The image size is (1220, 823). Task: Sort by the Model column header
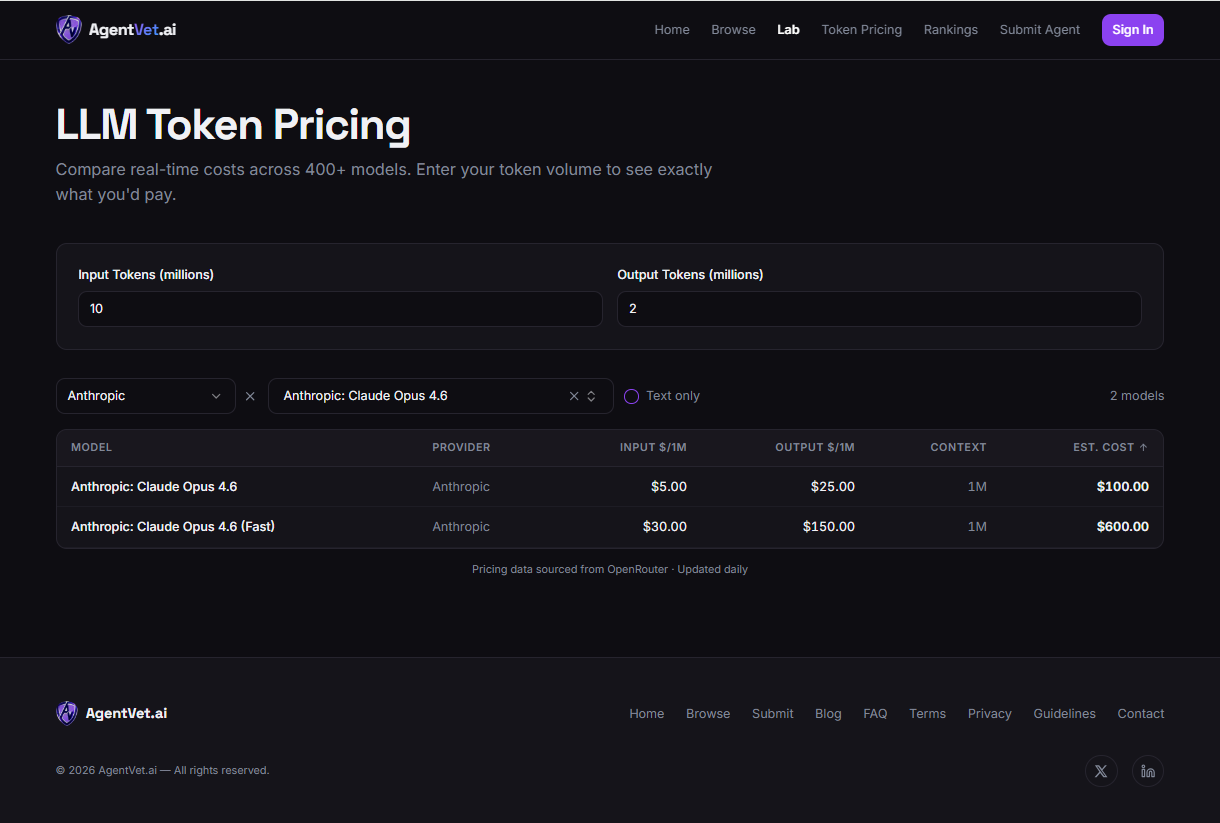91,447
